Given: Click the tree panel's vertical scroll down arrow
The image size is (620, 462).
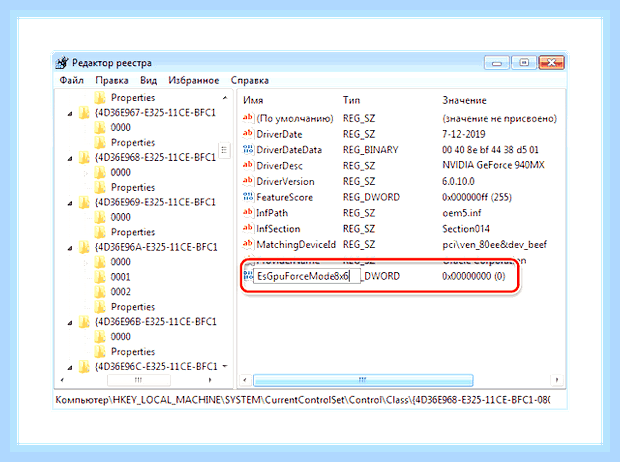Looking at the screenshot, I should point(225,366).
